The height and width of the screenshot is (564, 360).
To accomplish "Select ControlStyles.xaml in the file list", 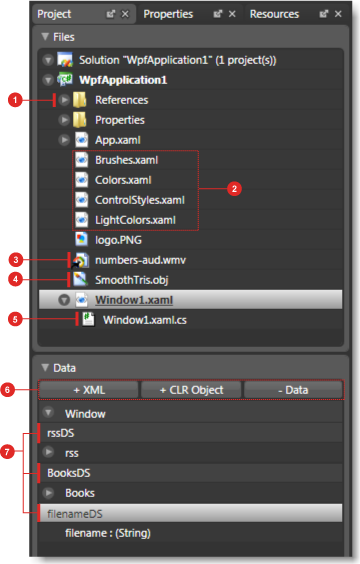I will (x=140, y=200).
